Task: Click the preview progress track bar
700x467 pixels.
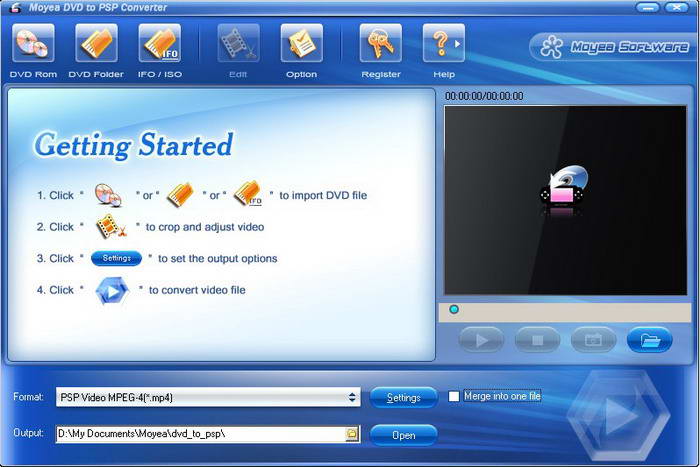Action: coord(565,312)
